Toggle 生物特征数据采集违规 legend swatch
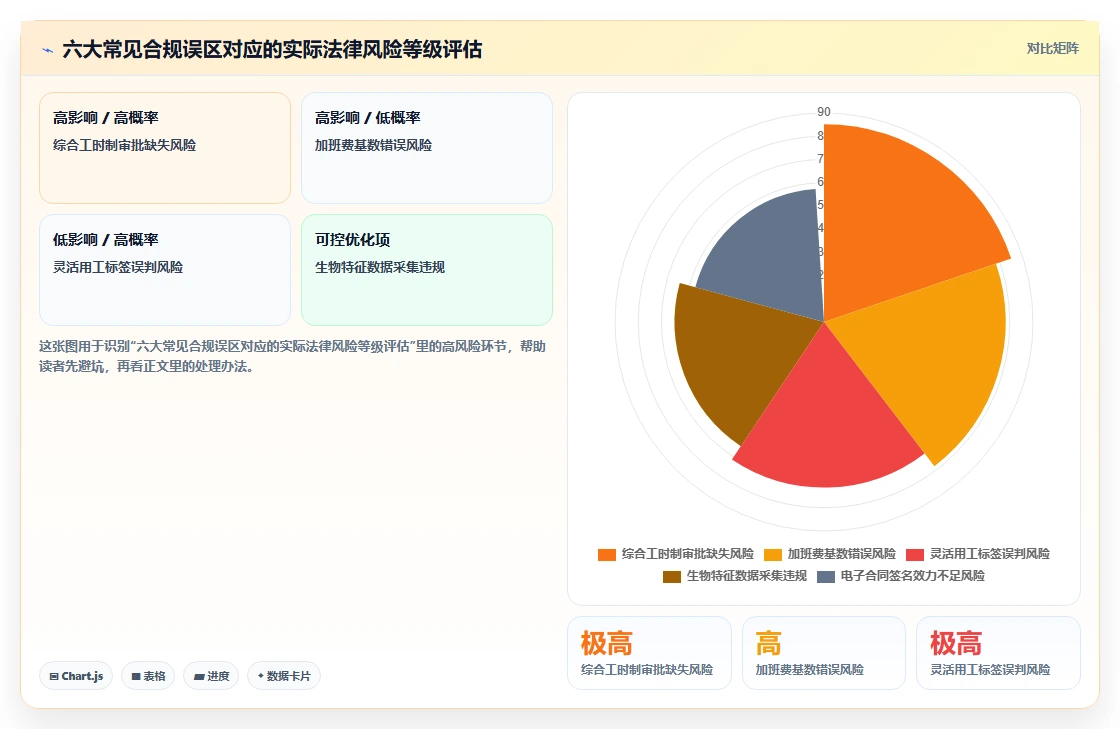The image size is (1120, 729). [x=671, y=577]
